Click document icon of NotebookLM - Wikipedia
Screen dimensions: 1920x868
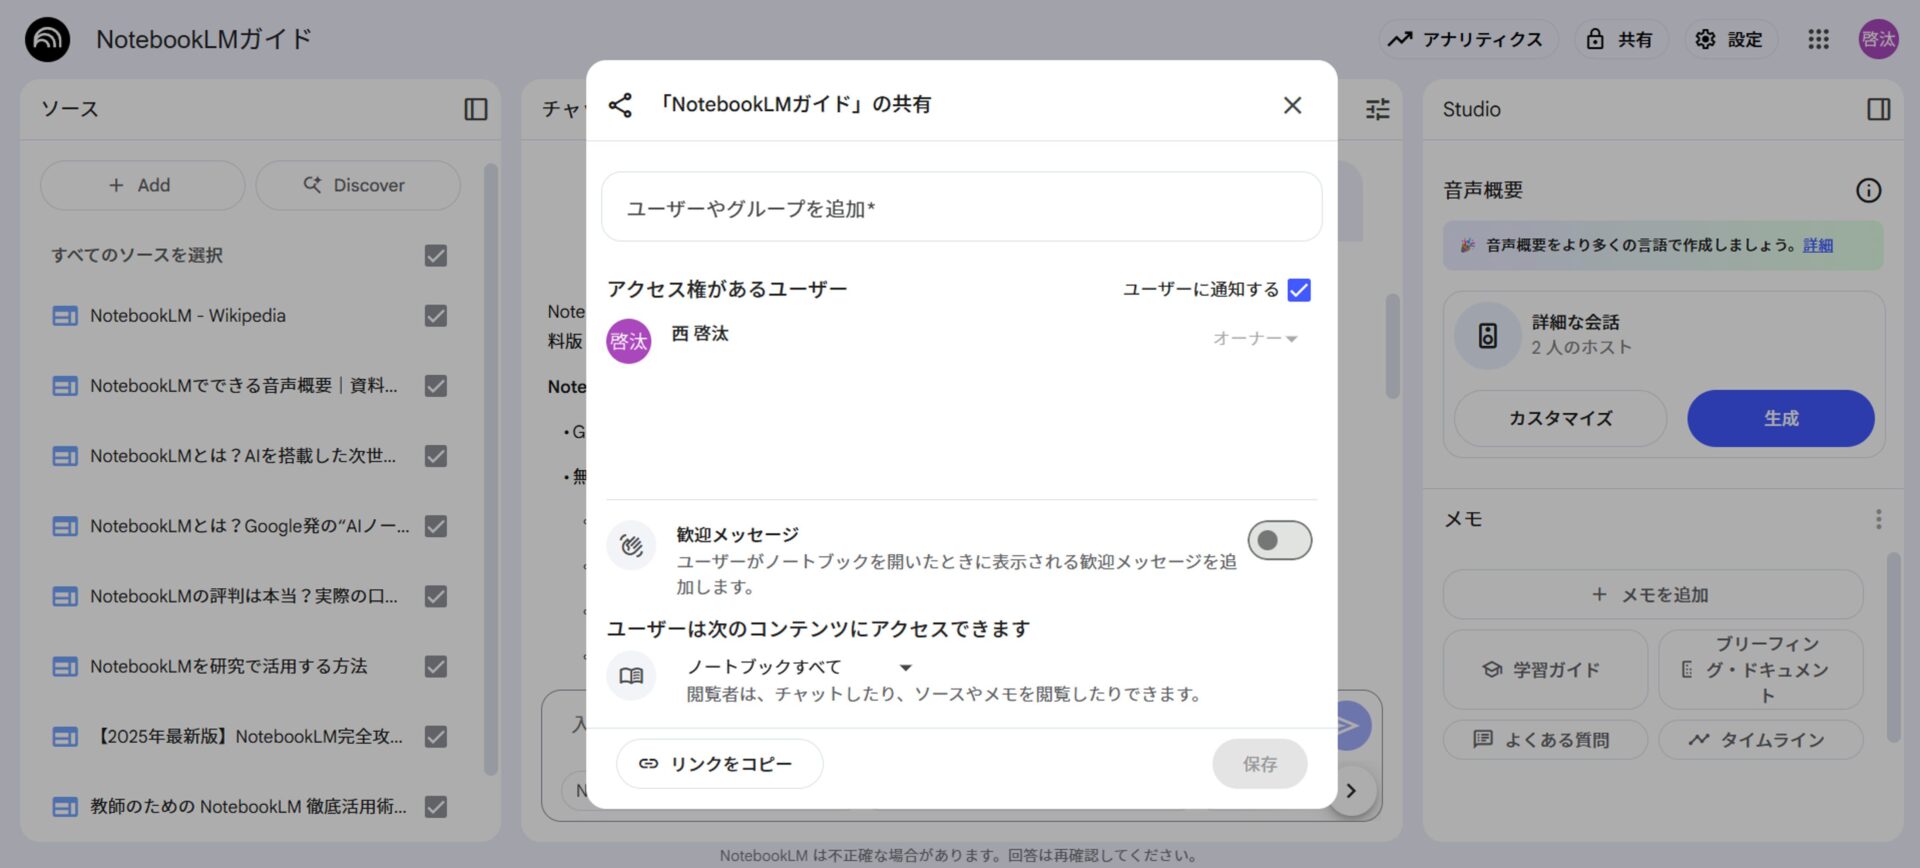(65, 316)
